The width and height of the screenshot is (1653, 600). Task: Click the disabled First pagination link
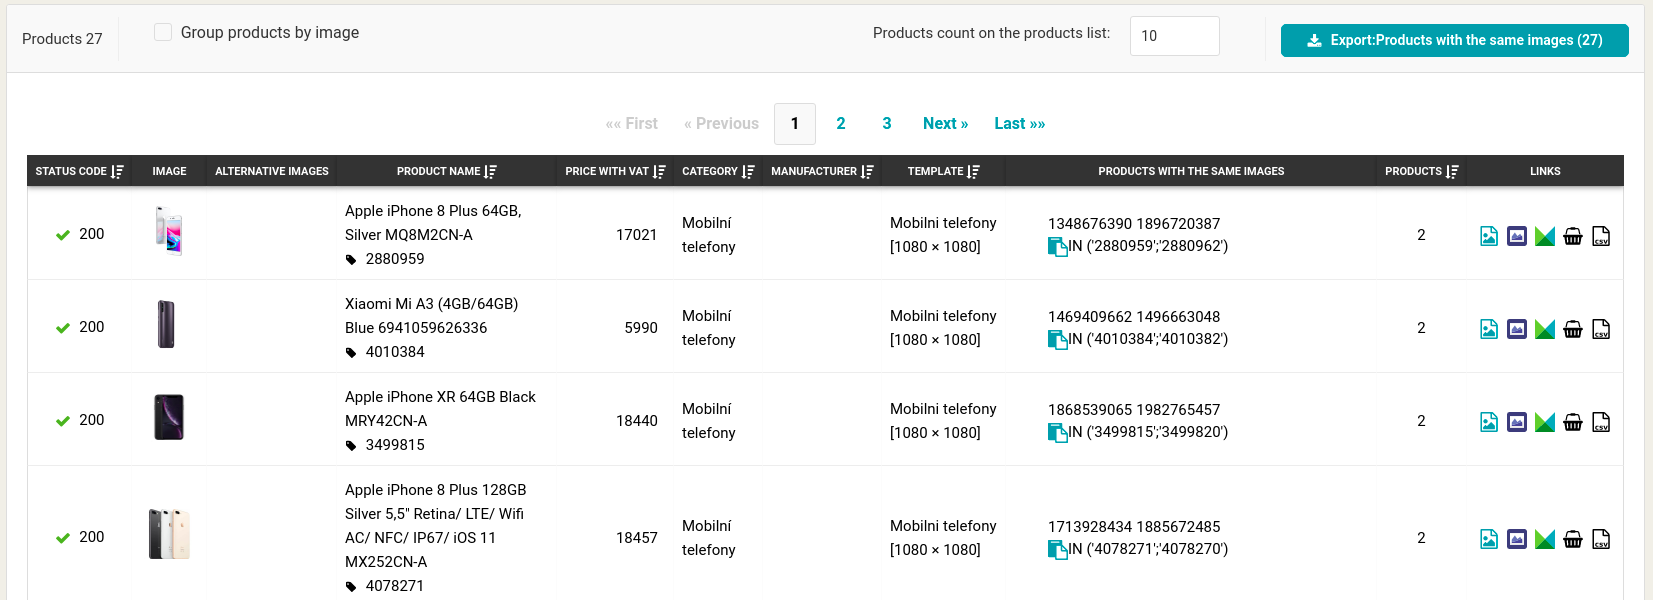(632, 124)
